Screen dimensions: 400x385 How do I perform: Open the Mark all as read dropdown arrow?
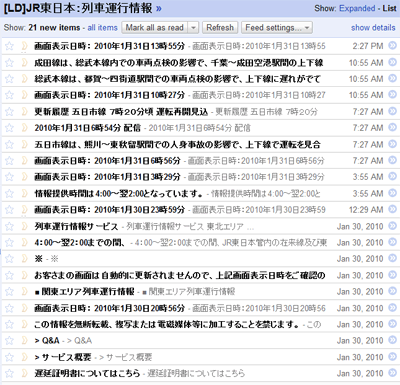(x=193, y=28)
